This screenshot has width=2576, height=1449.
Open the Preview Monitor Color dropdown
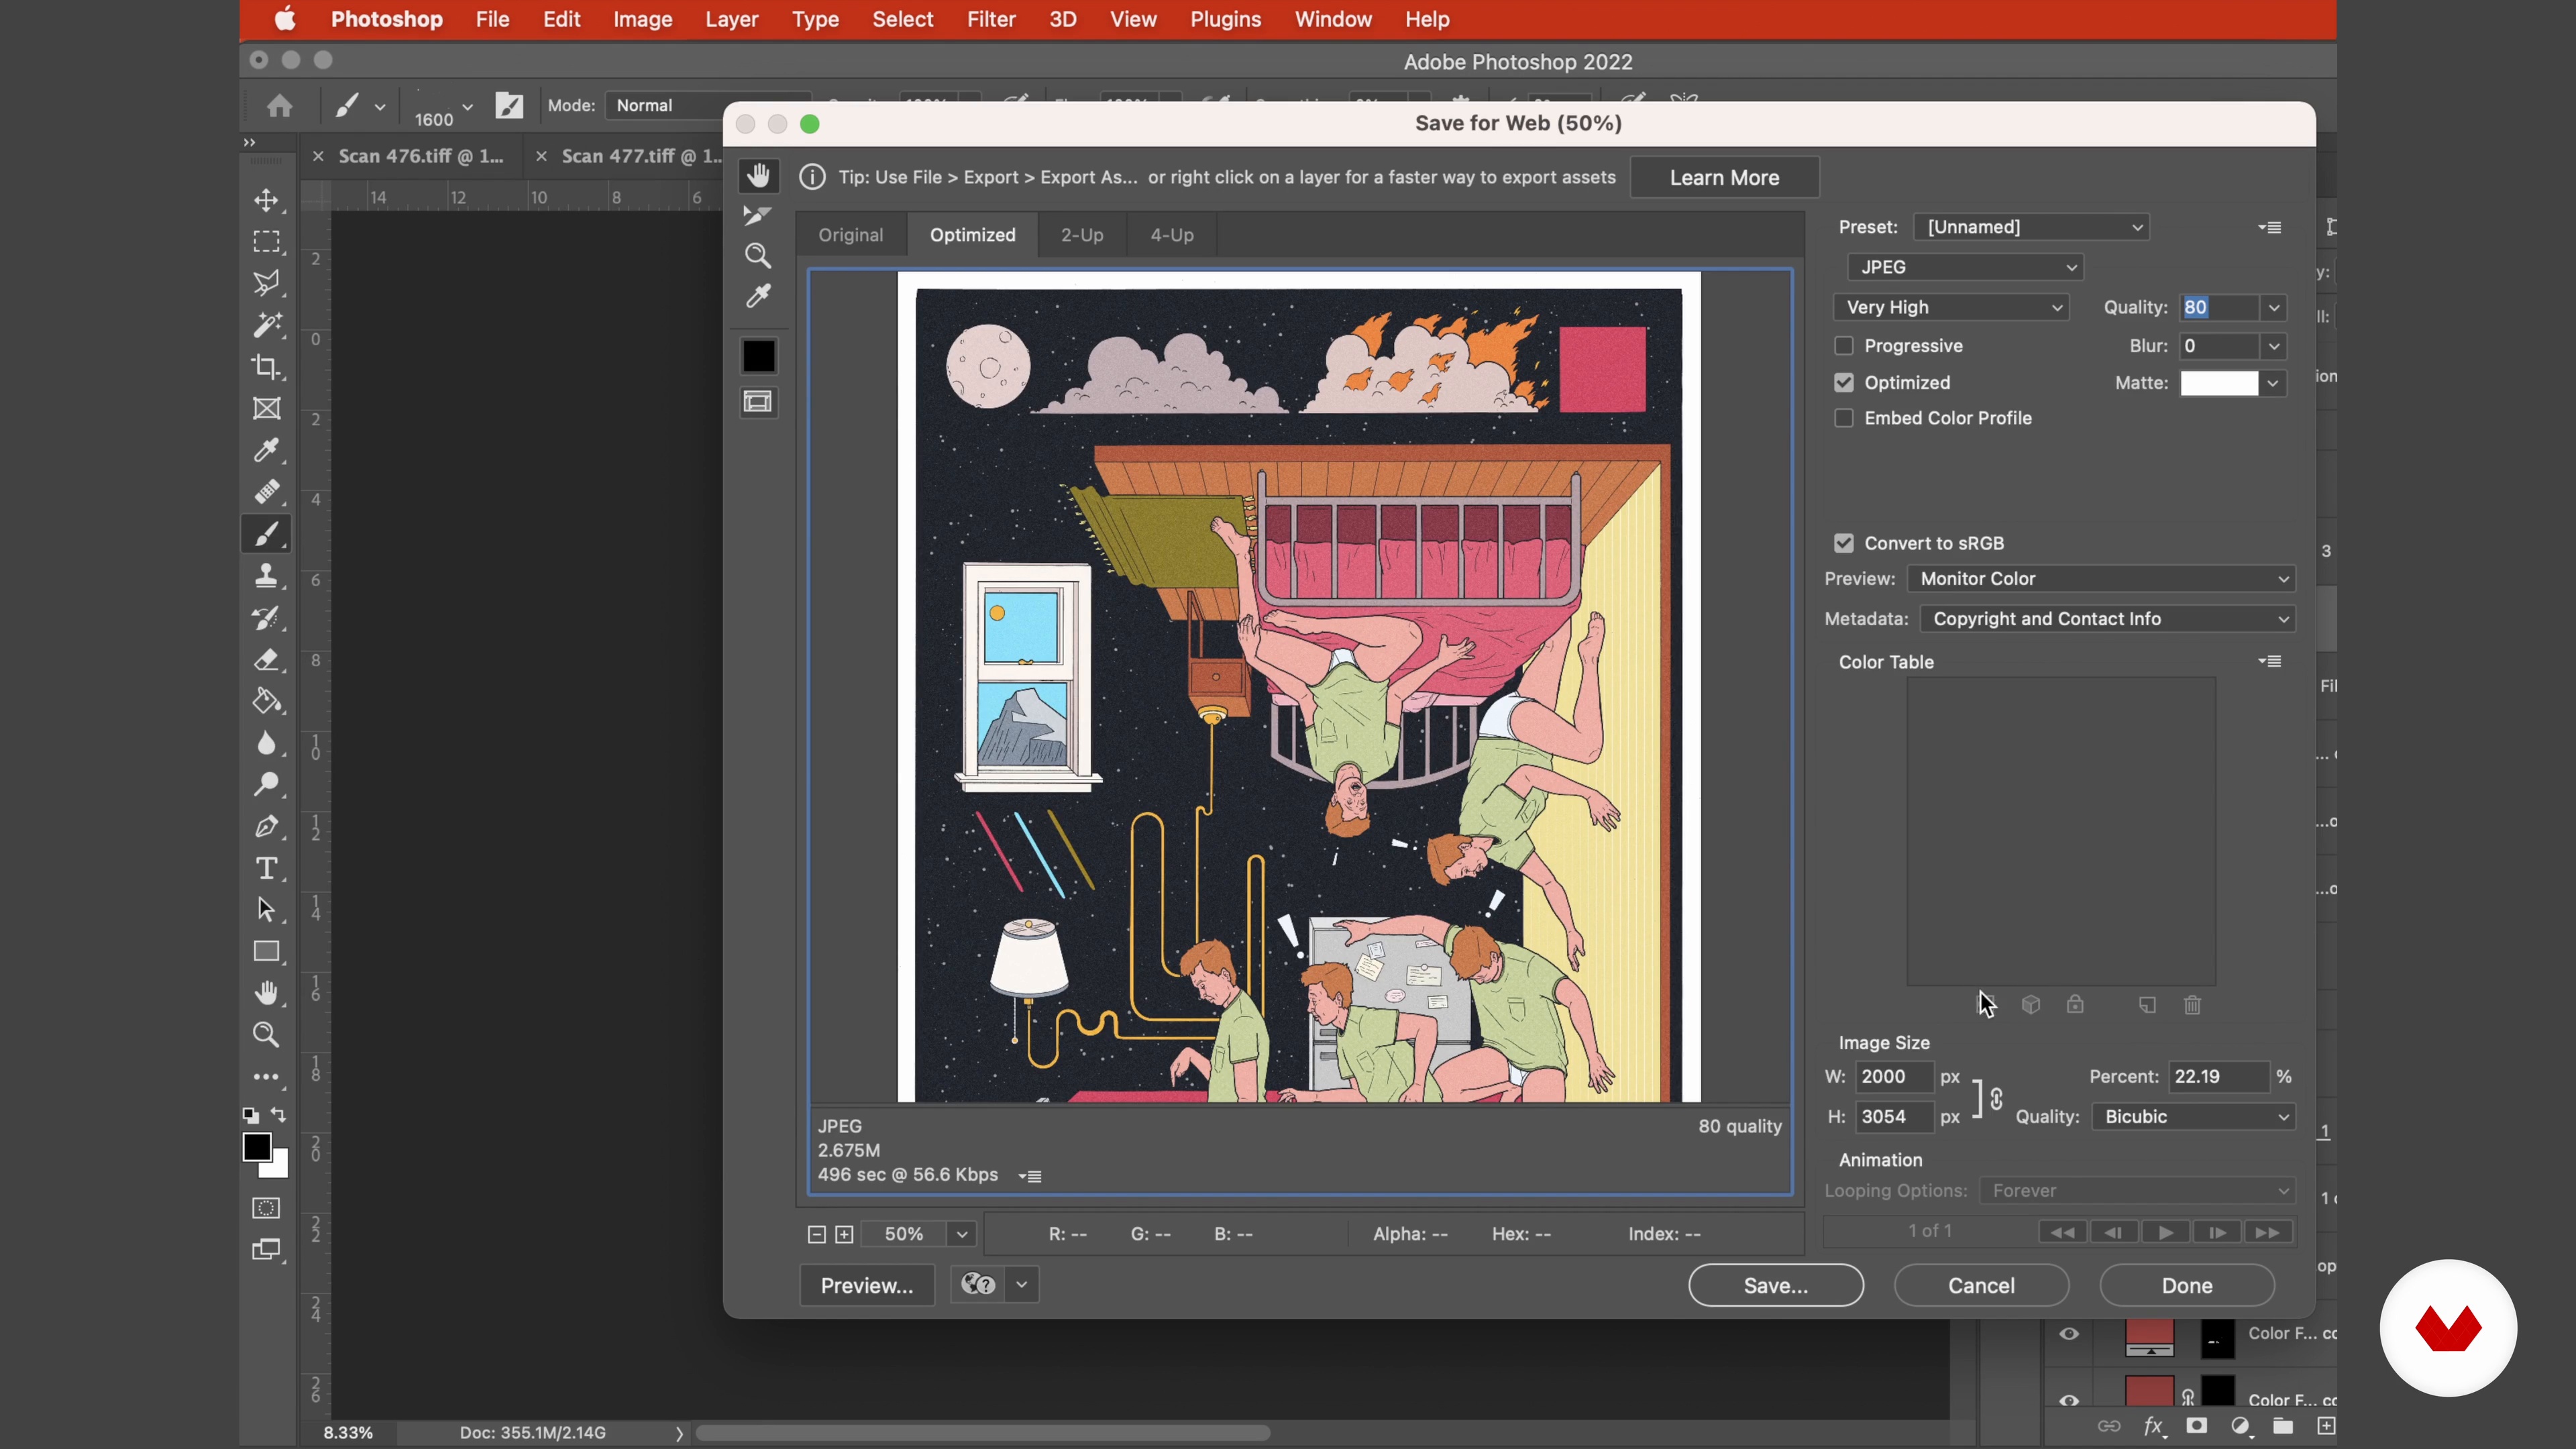[x=2101, y=579]
